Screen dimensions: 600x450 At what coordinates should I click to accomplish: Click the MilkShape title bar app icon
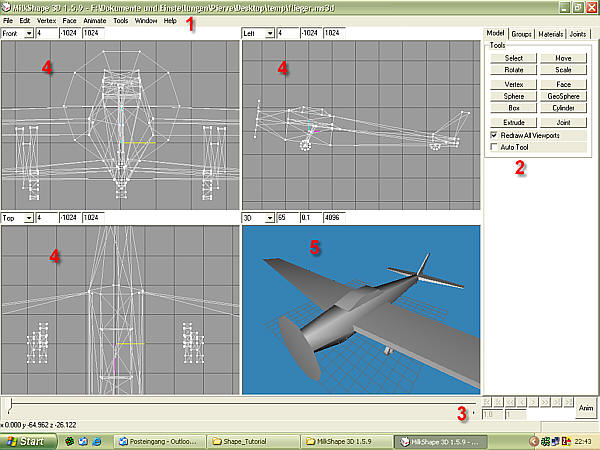[6, 8]
